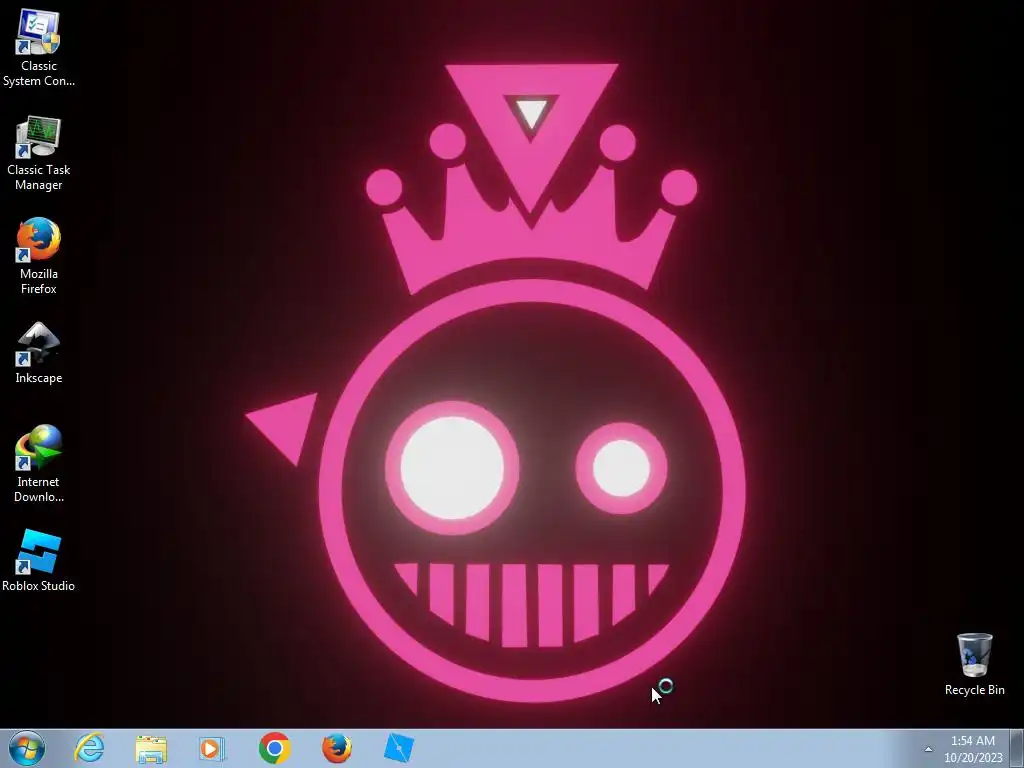Select the Inkscape desktop icon

click(x=39, y=353)
